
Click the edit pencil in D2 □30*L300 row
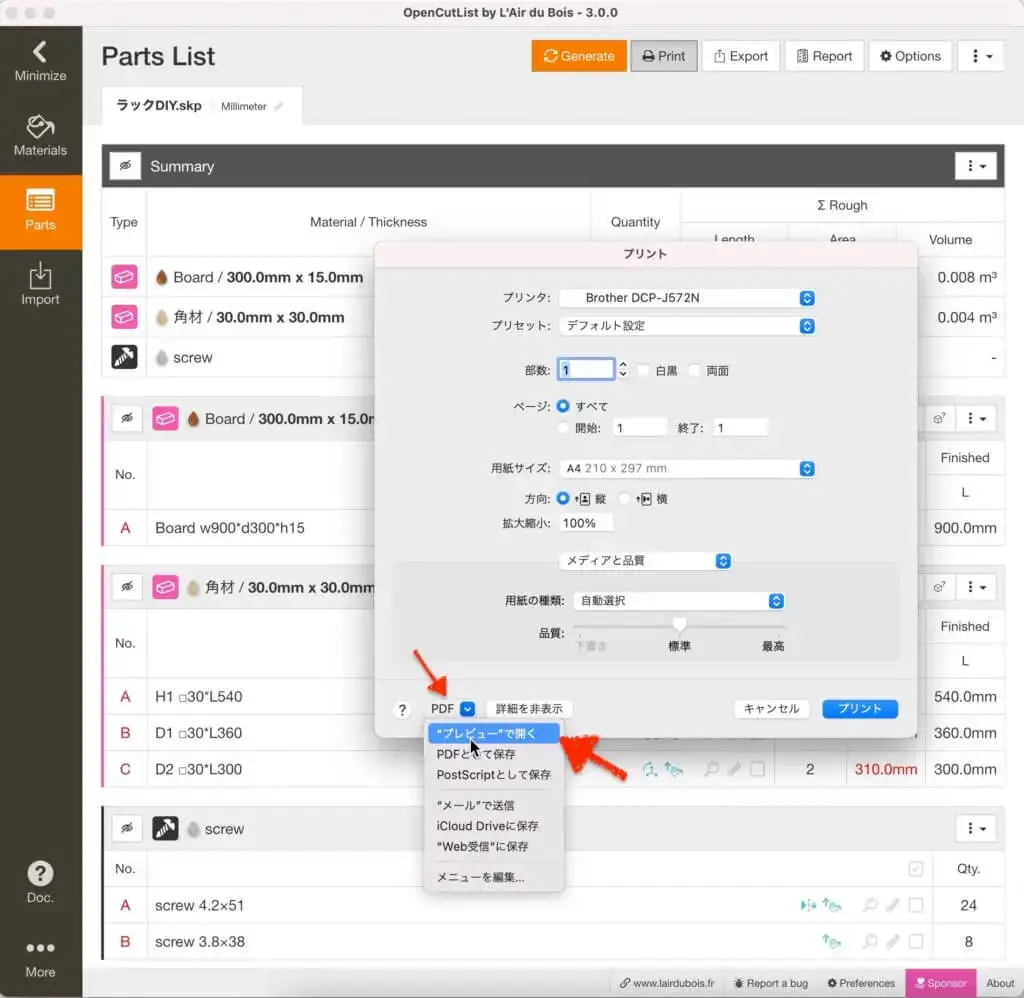coord(734,769)
